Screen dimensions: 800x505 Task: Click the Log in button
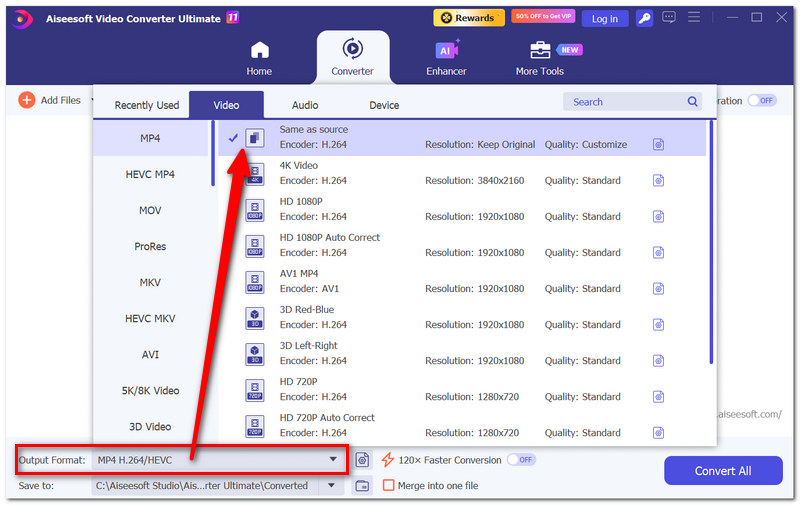click(605, 19)
